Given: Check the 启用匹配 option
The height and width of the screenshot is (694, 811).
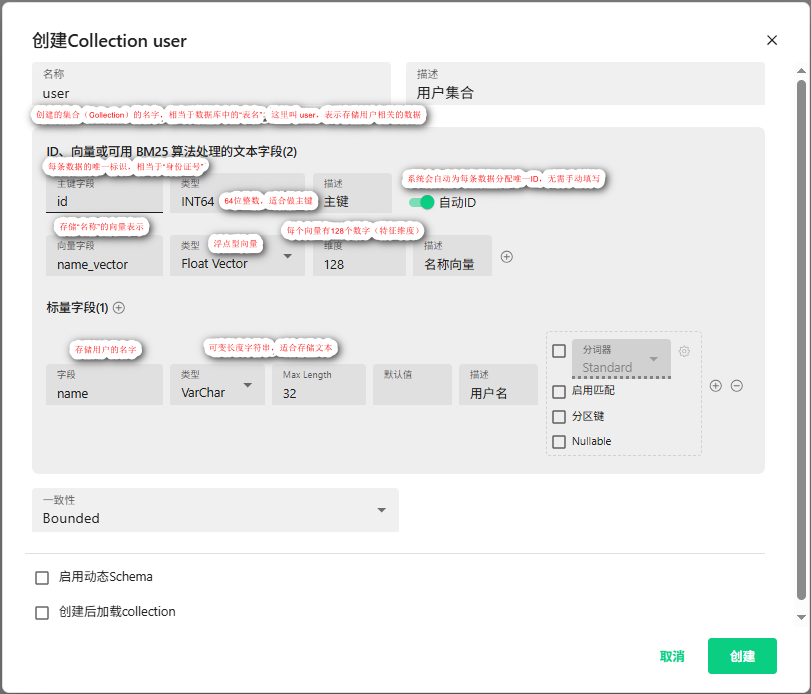Looking at the screenshot, I should pos(559,391).
